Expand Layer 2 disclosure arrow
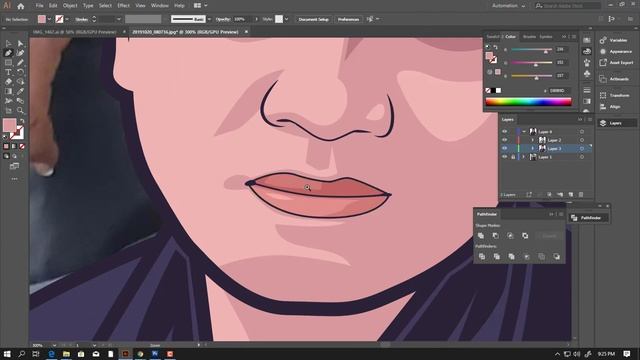 pos(532,140)
